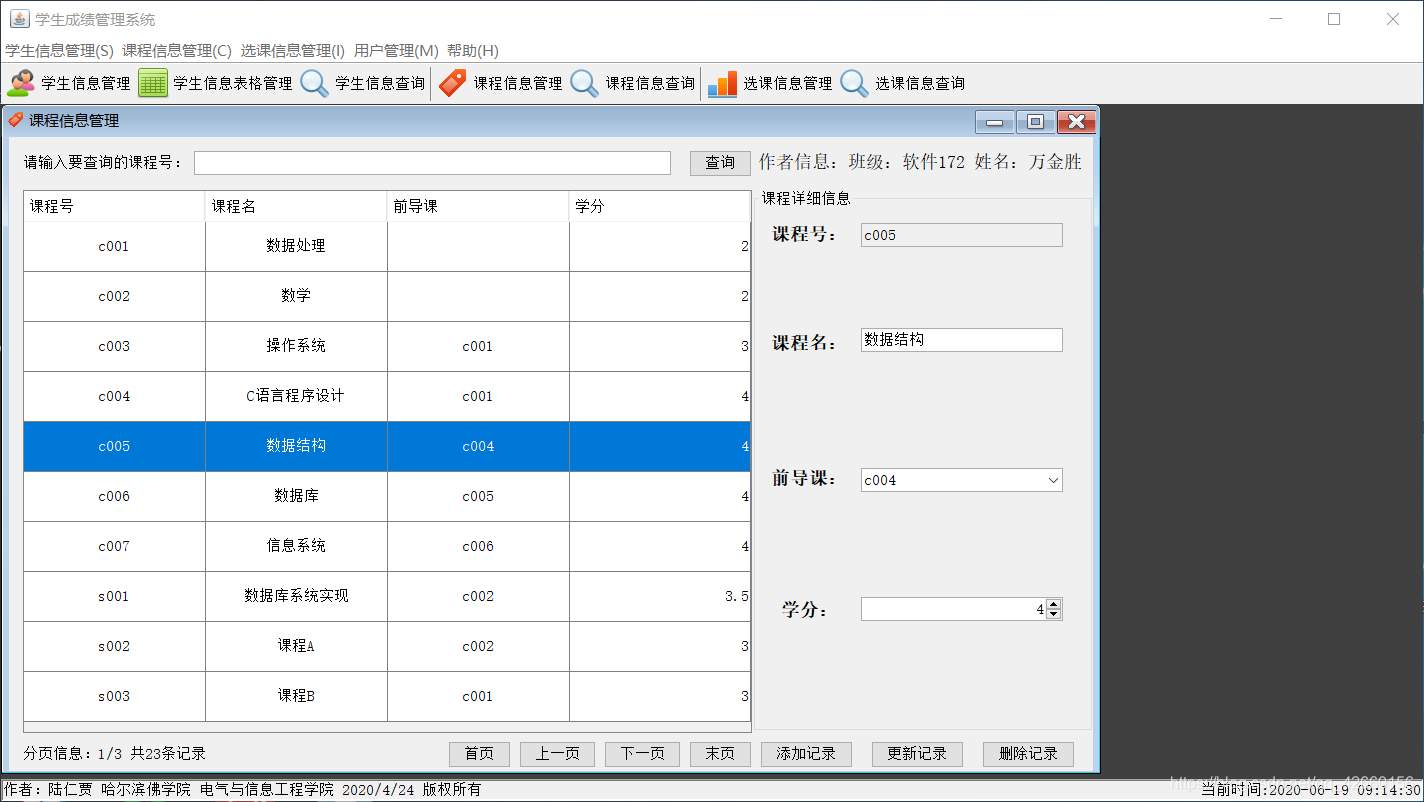Minimize the 课程信息管理 internal window
The width and height of the screenshot is (1424, 802).
pyautogui.click(x=995, y=121)
